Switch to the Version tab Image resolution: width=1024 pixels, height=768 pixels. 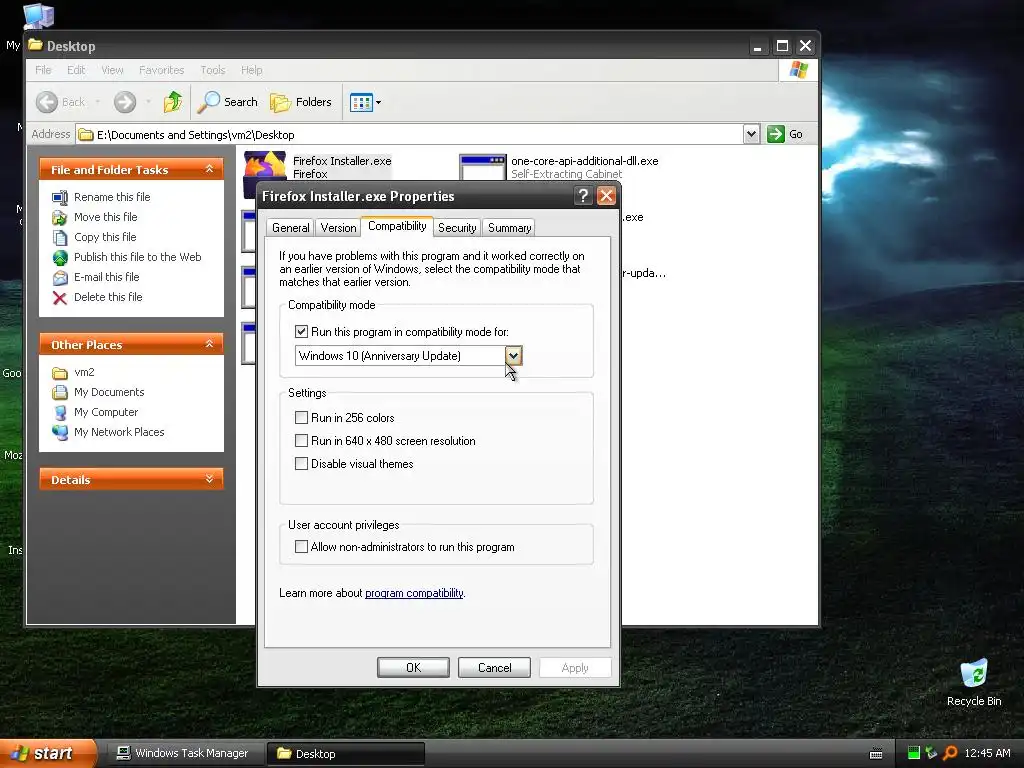coord(338,227)
